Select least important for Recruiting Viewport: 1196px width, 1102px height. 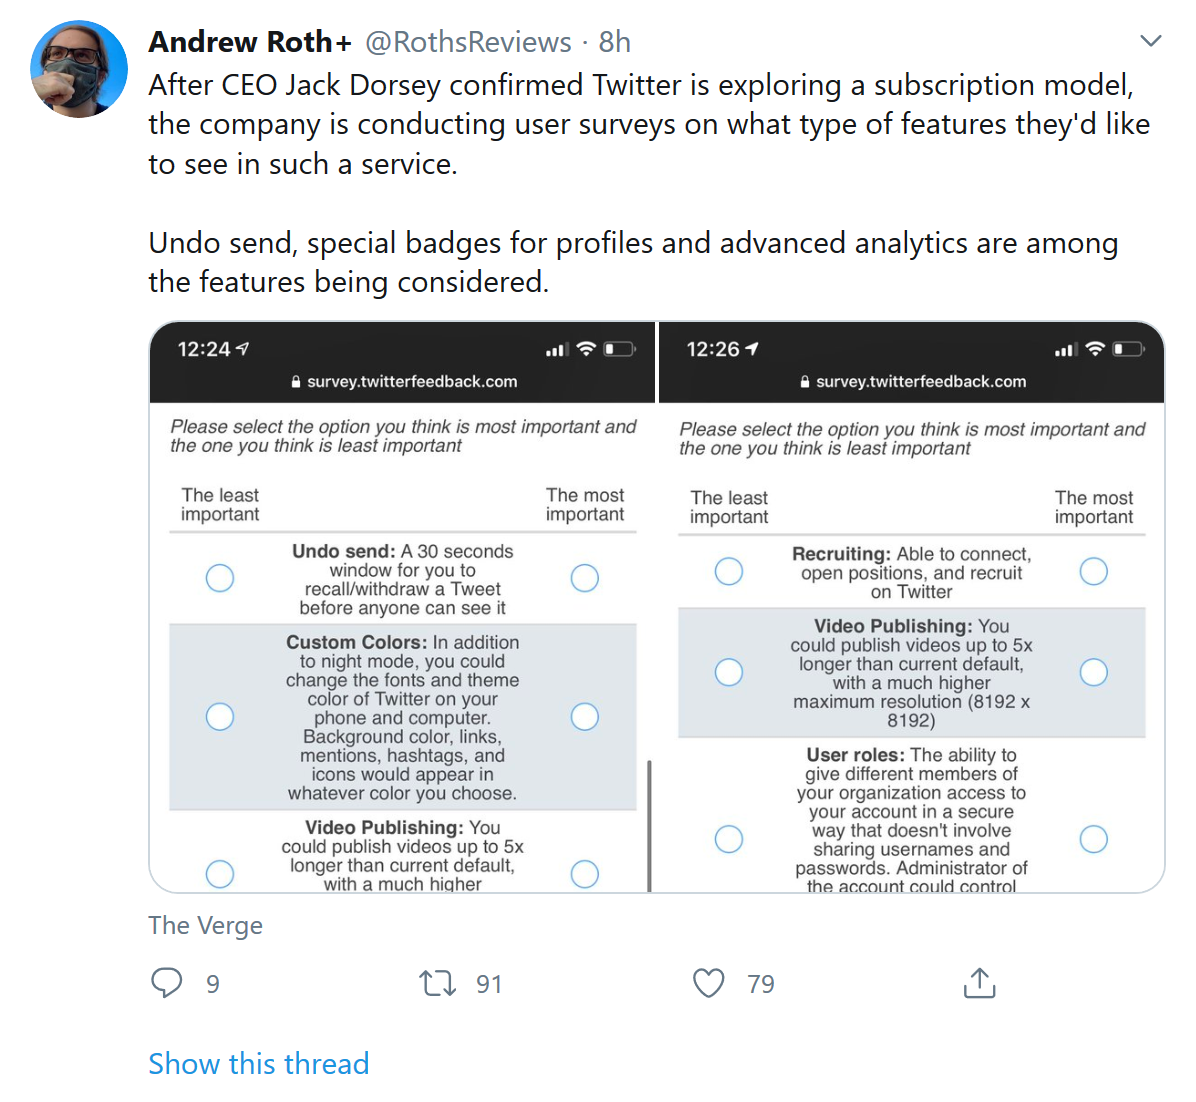click(x=729, y=571)
